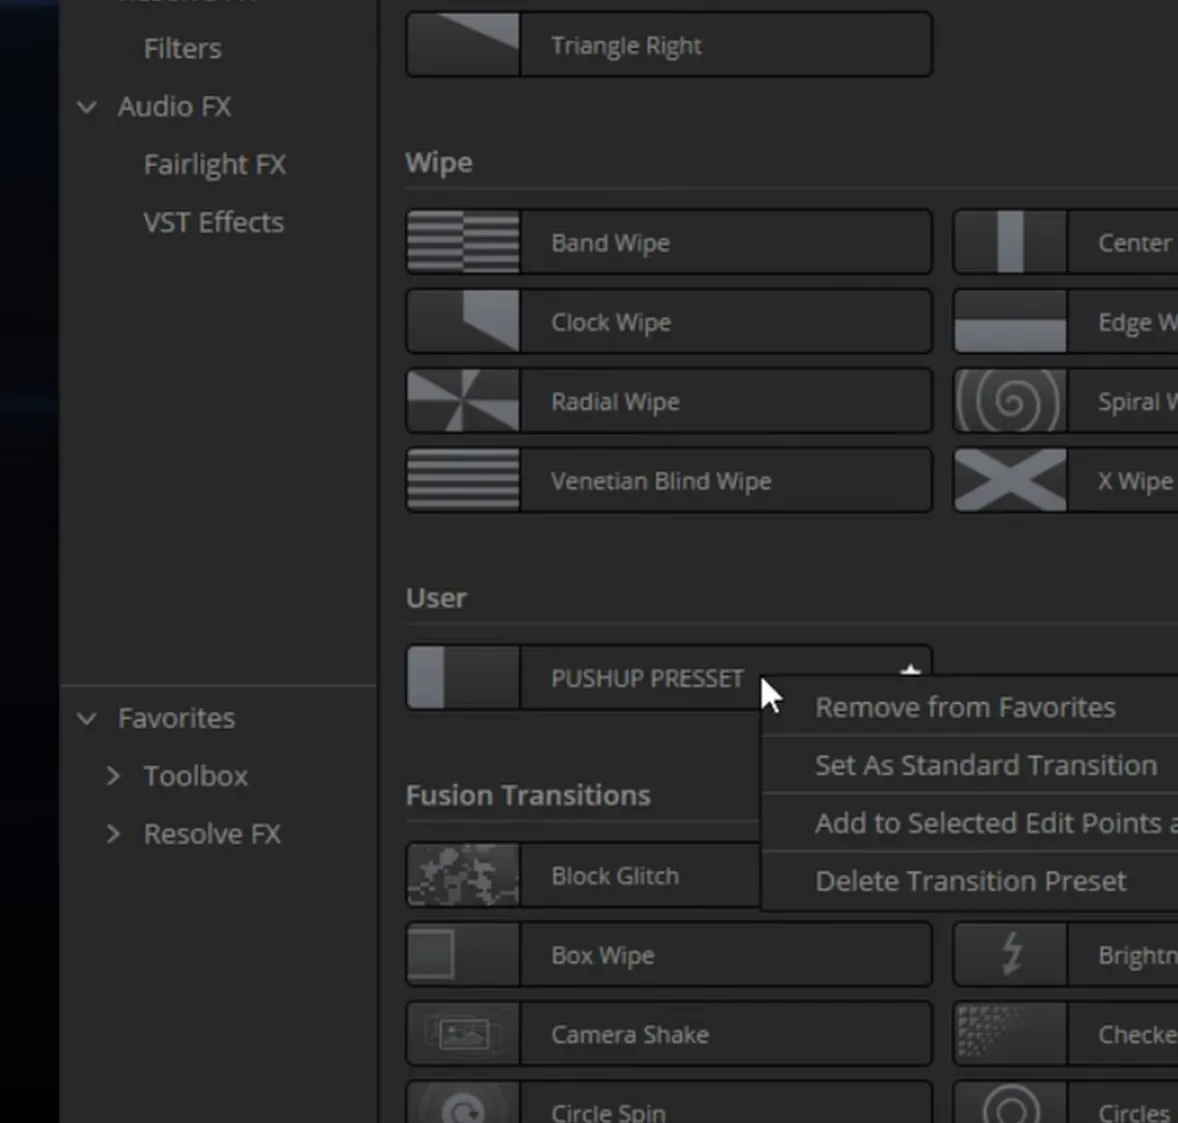1178x1123 pixels.
Task: Select the Audio FX label
Action: pos(174,107)
